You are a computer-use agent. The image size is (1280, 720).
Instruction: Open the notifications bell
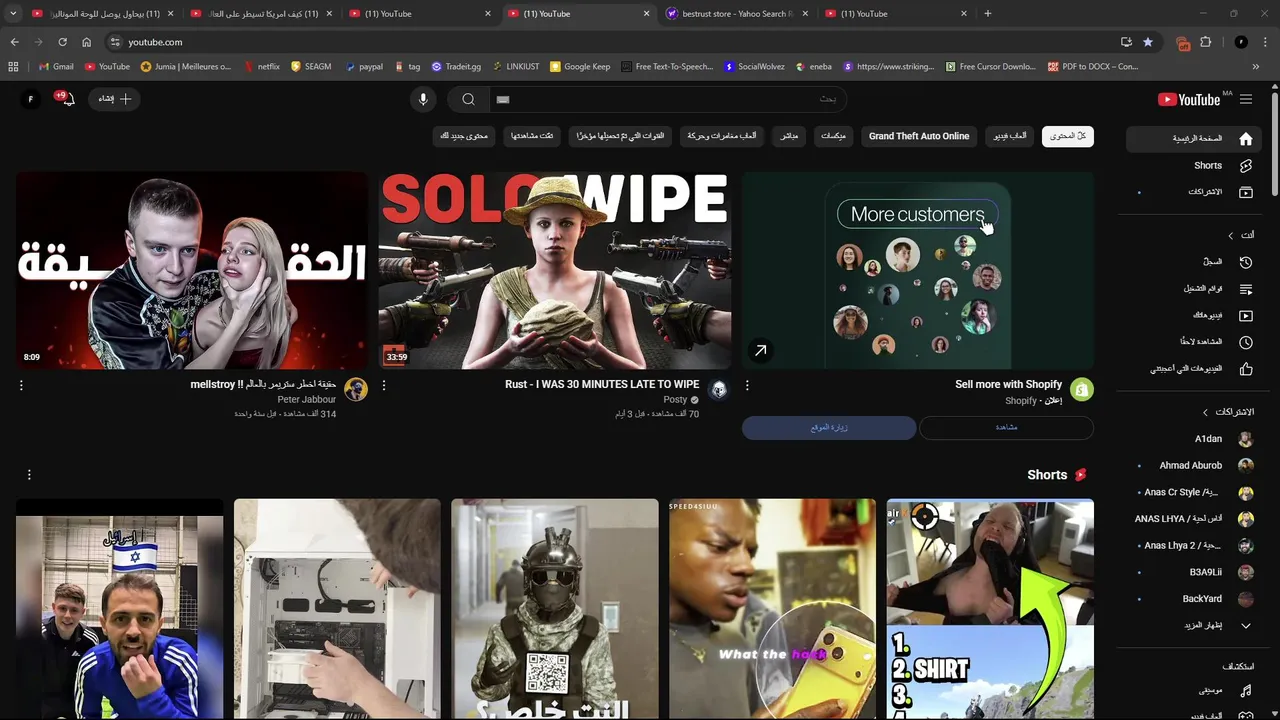(67, 99)
